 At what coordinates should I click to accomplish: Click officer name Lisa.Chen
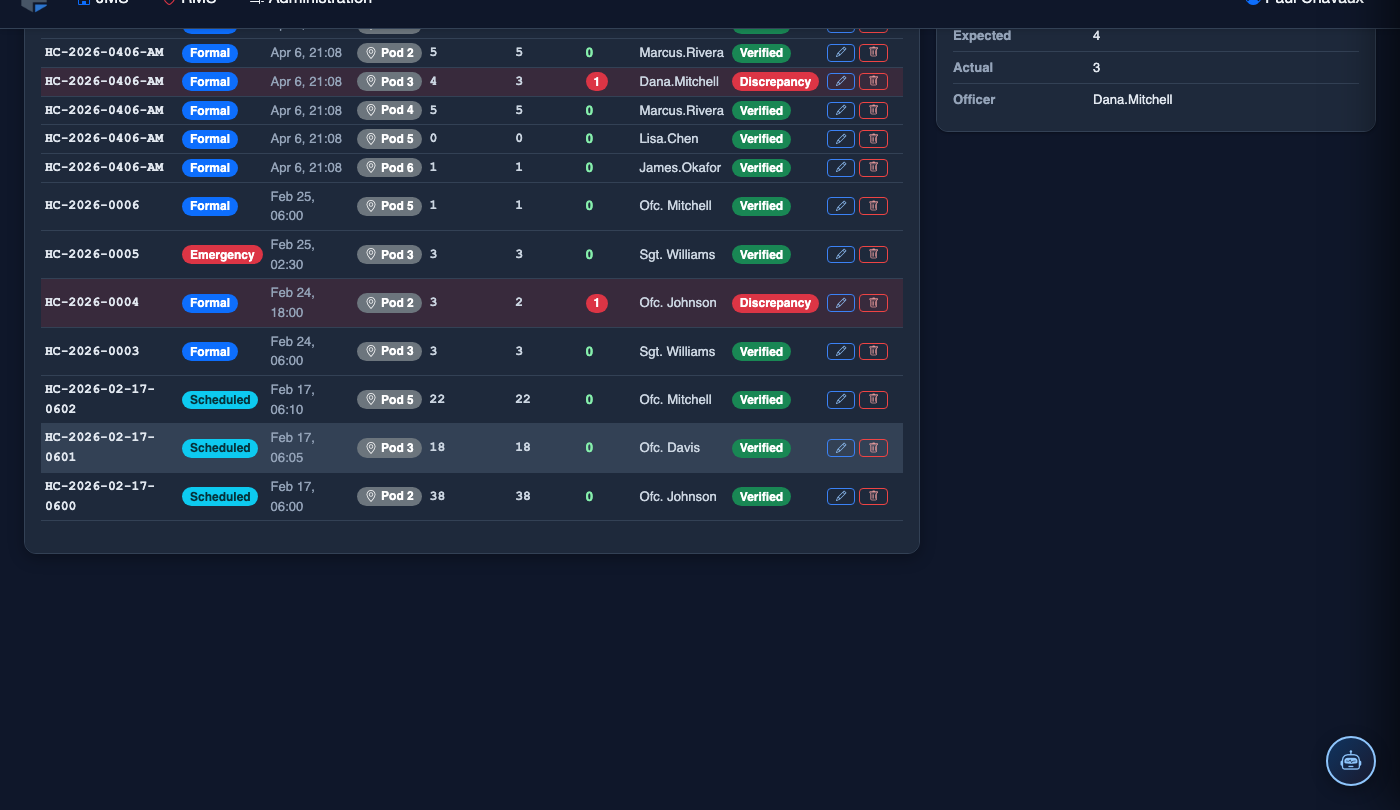(669, 139)
